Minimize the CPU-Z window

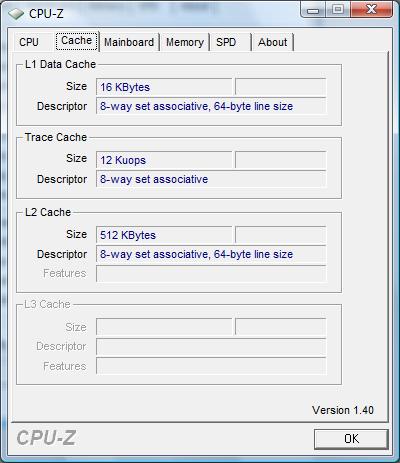coord(313,10)
